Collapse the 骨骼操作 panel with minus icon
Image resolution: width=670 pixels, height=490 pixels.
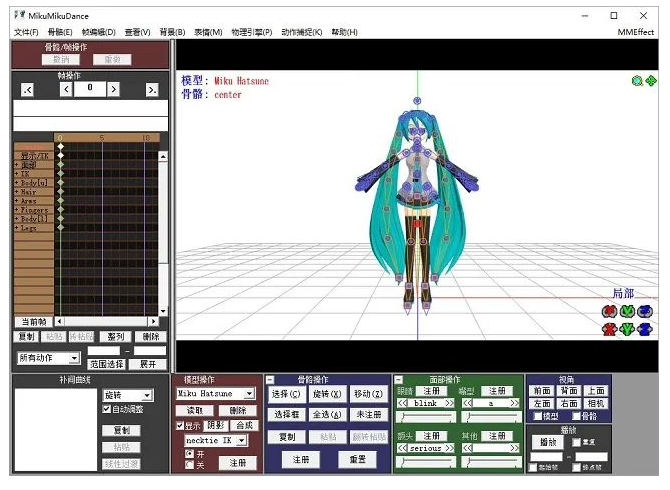[x=270, y=379]
